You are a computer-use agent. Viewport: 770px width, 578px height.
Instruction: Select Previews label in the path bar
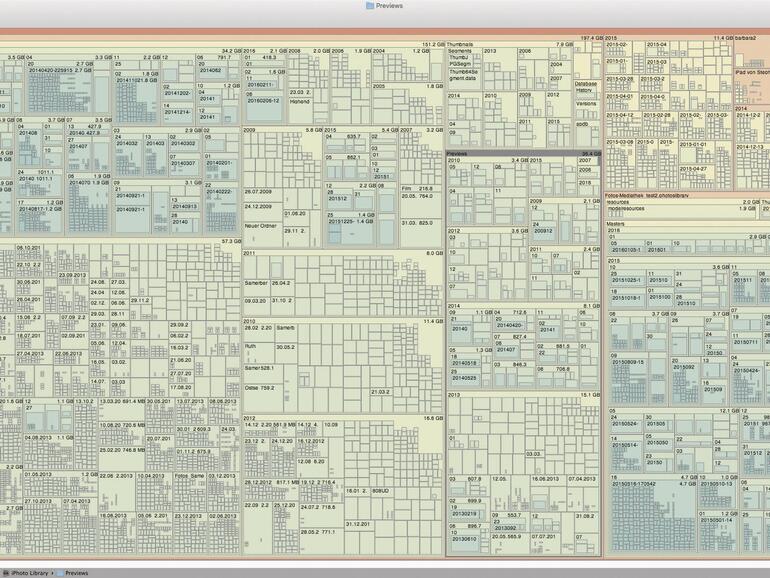pyautogui.click(x=77, y=573)
